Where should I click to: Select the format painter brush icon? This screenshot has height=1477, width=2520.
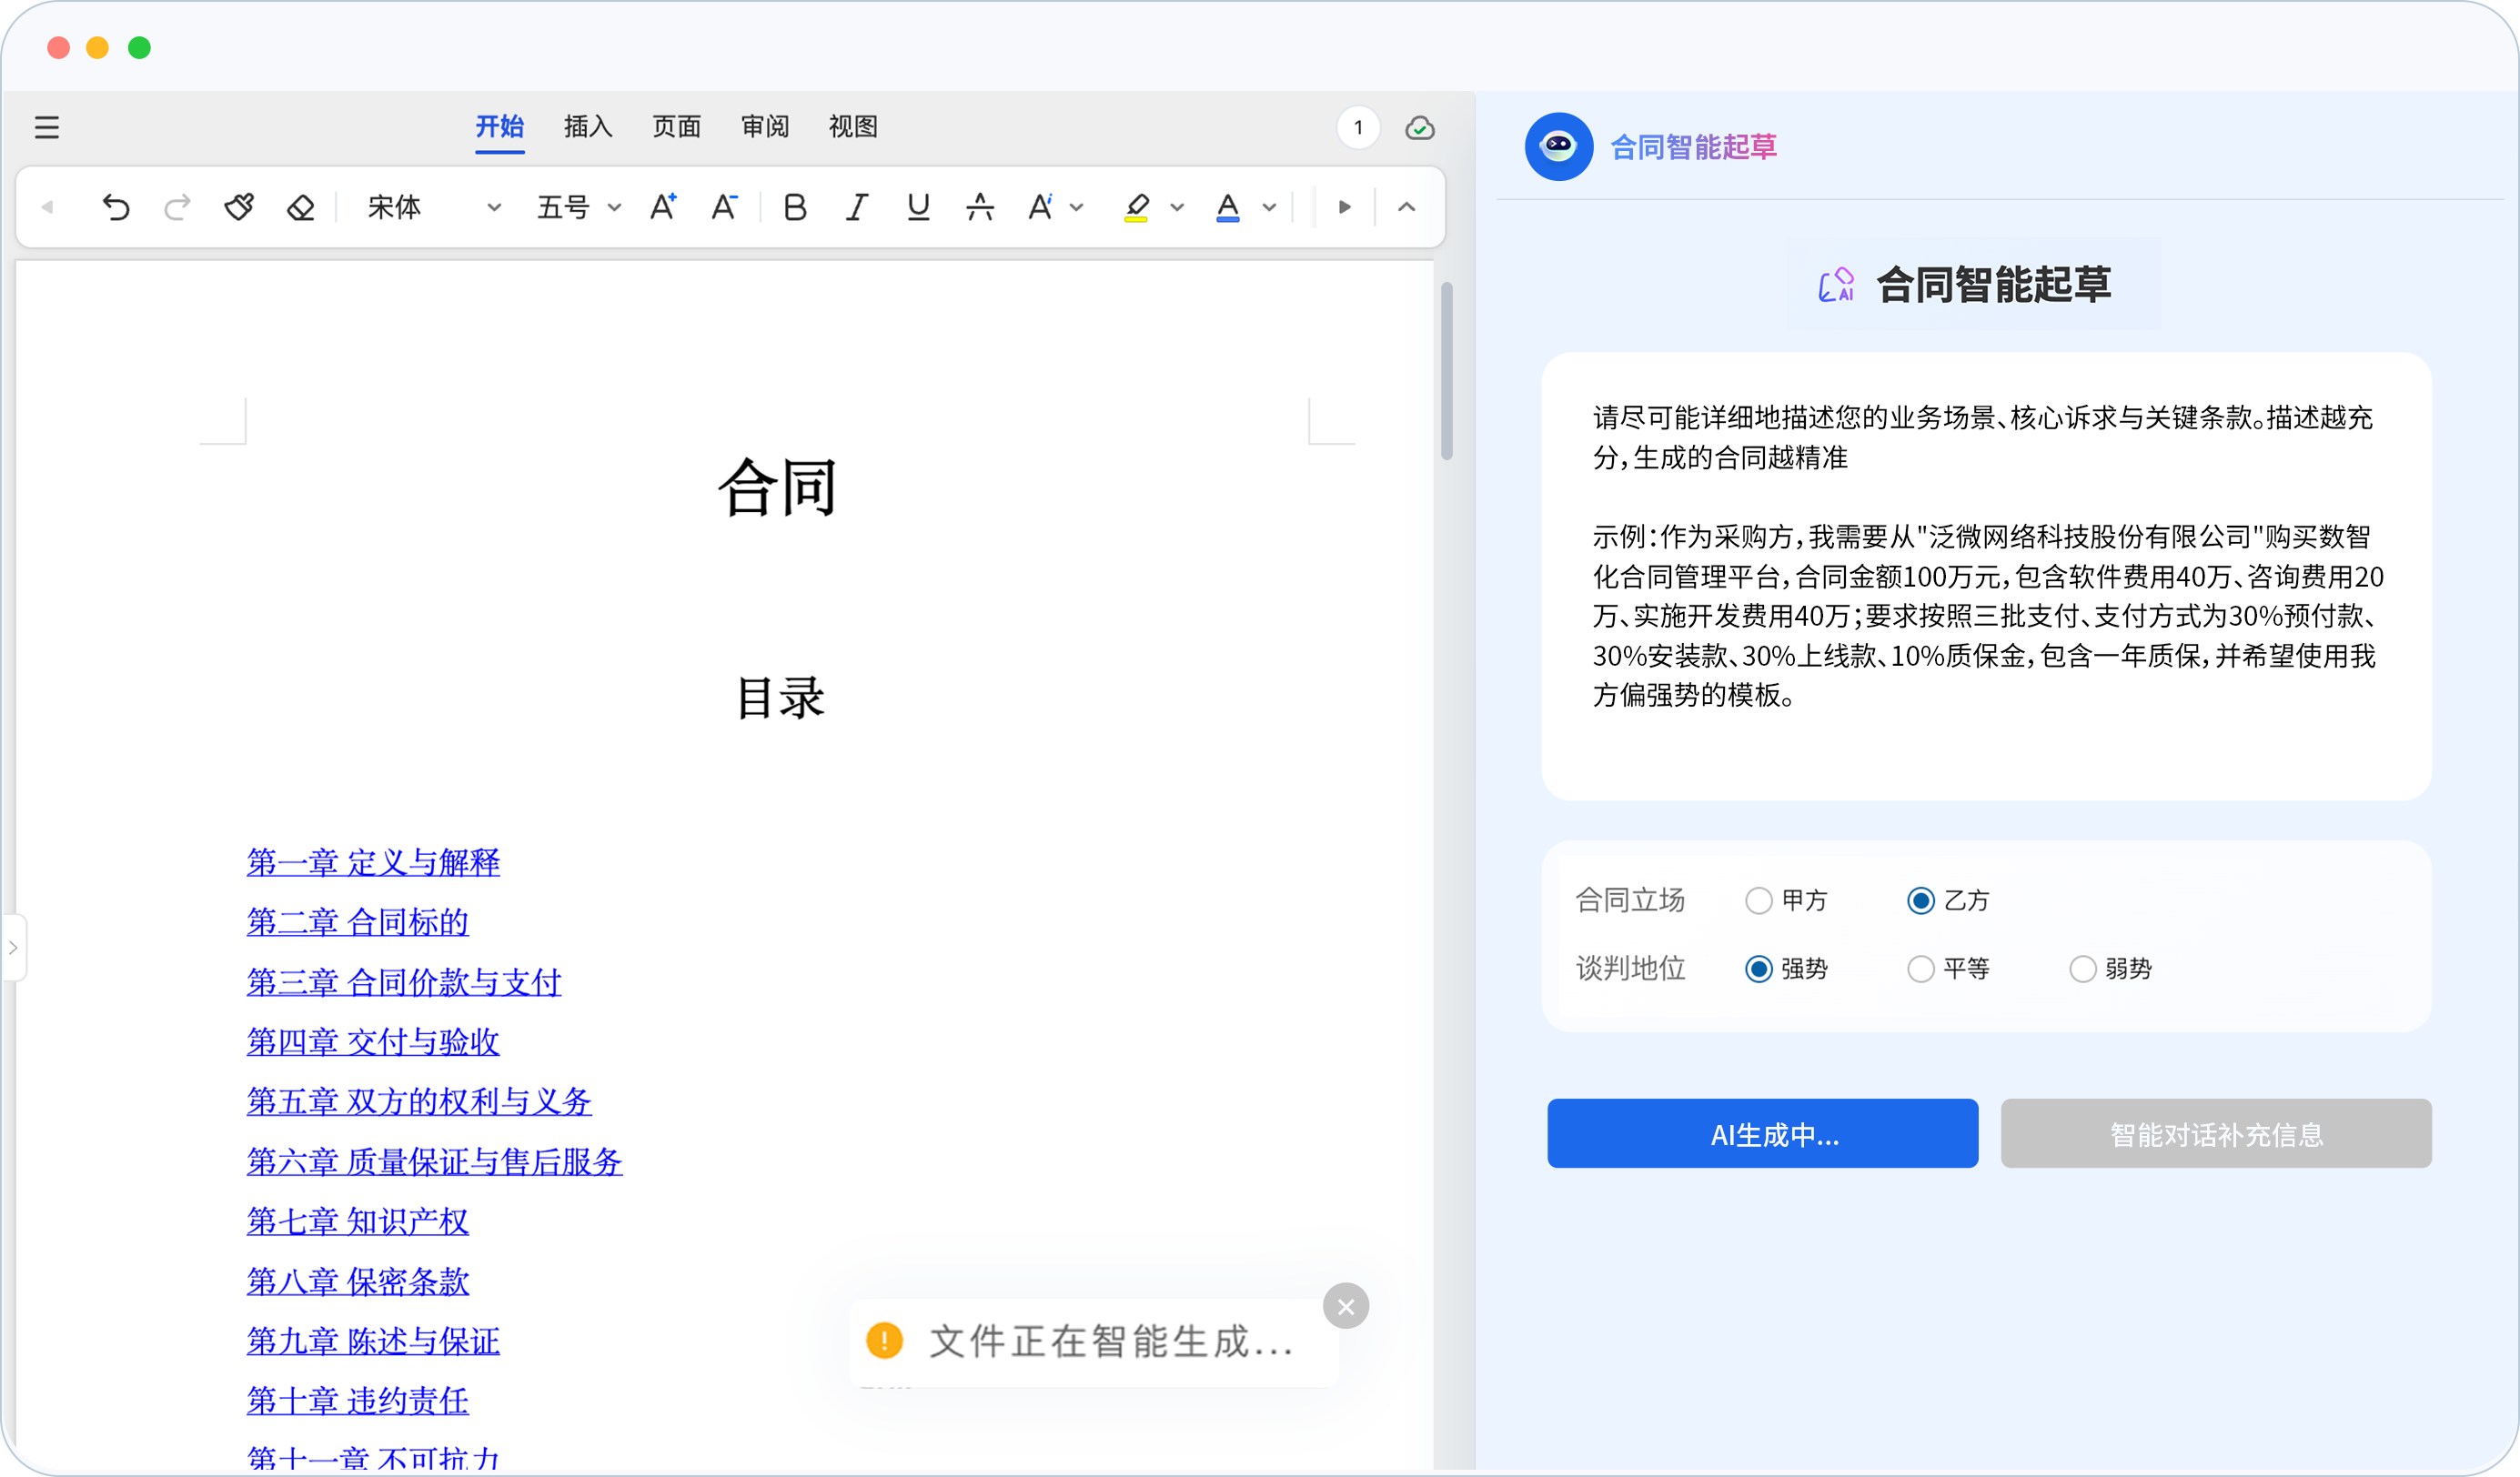point(239,207)
